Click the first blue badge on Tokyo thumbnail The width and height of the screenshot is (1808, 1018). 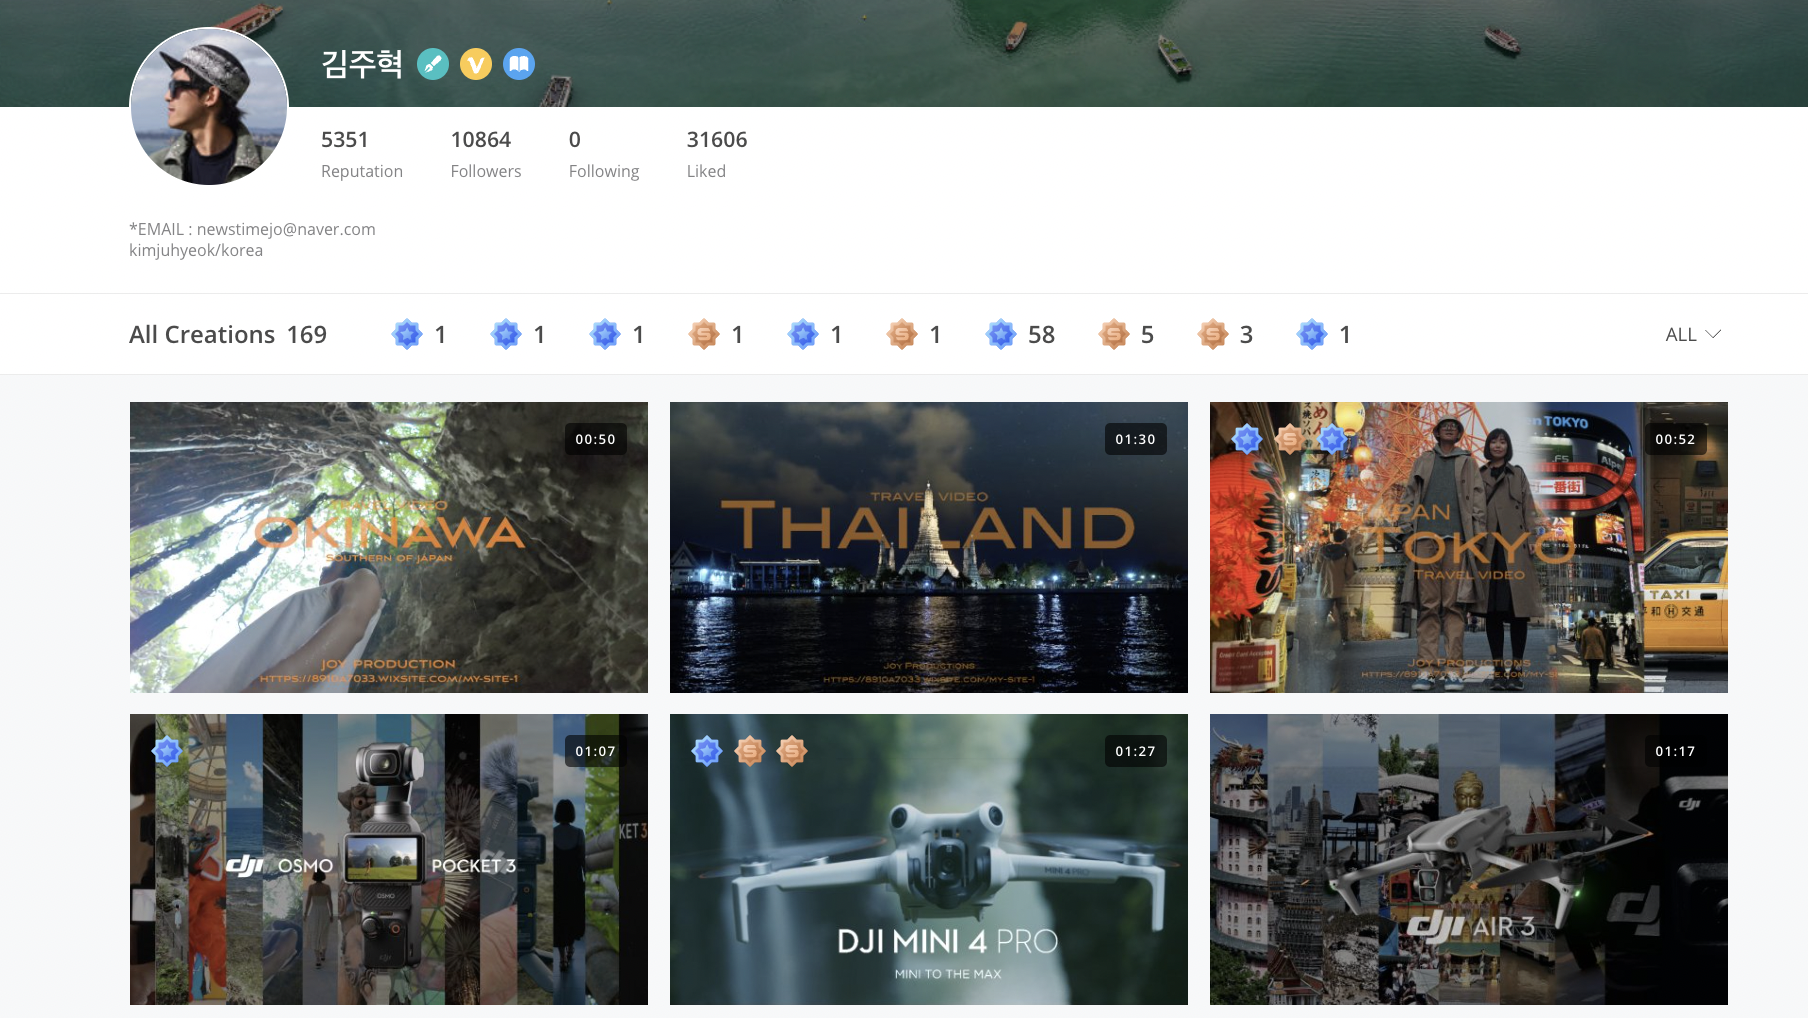pos(1247,438)
